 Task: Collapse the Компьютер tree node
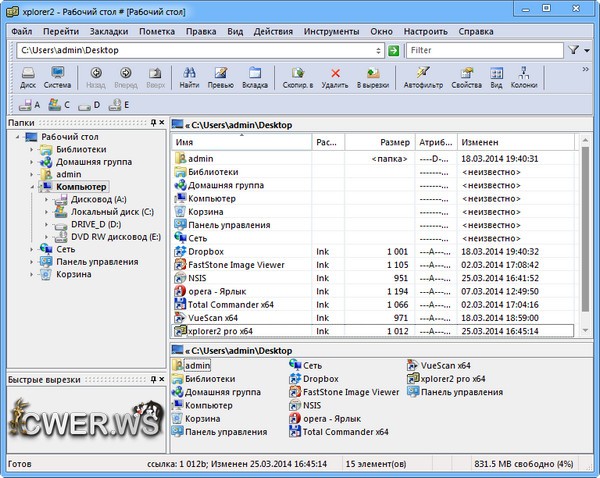pos(32,187)
